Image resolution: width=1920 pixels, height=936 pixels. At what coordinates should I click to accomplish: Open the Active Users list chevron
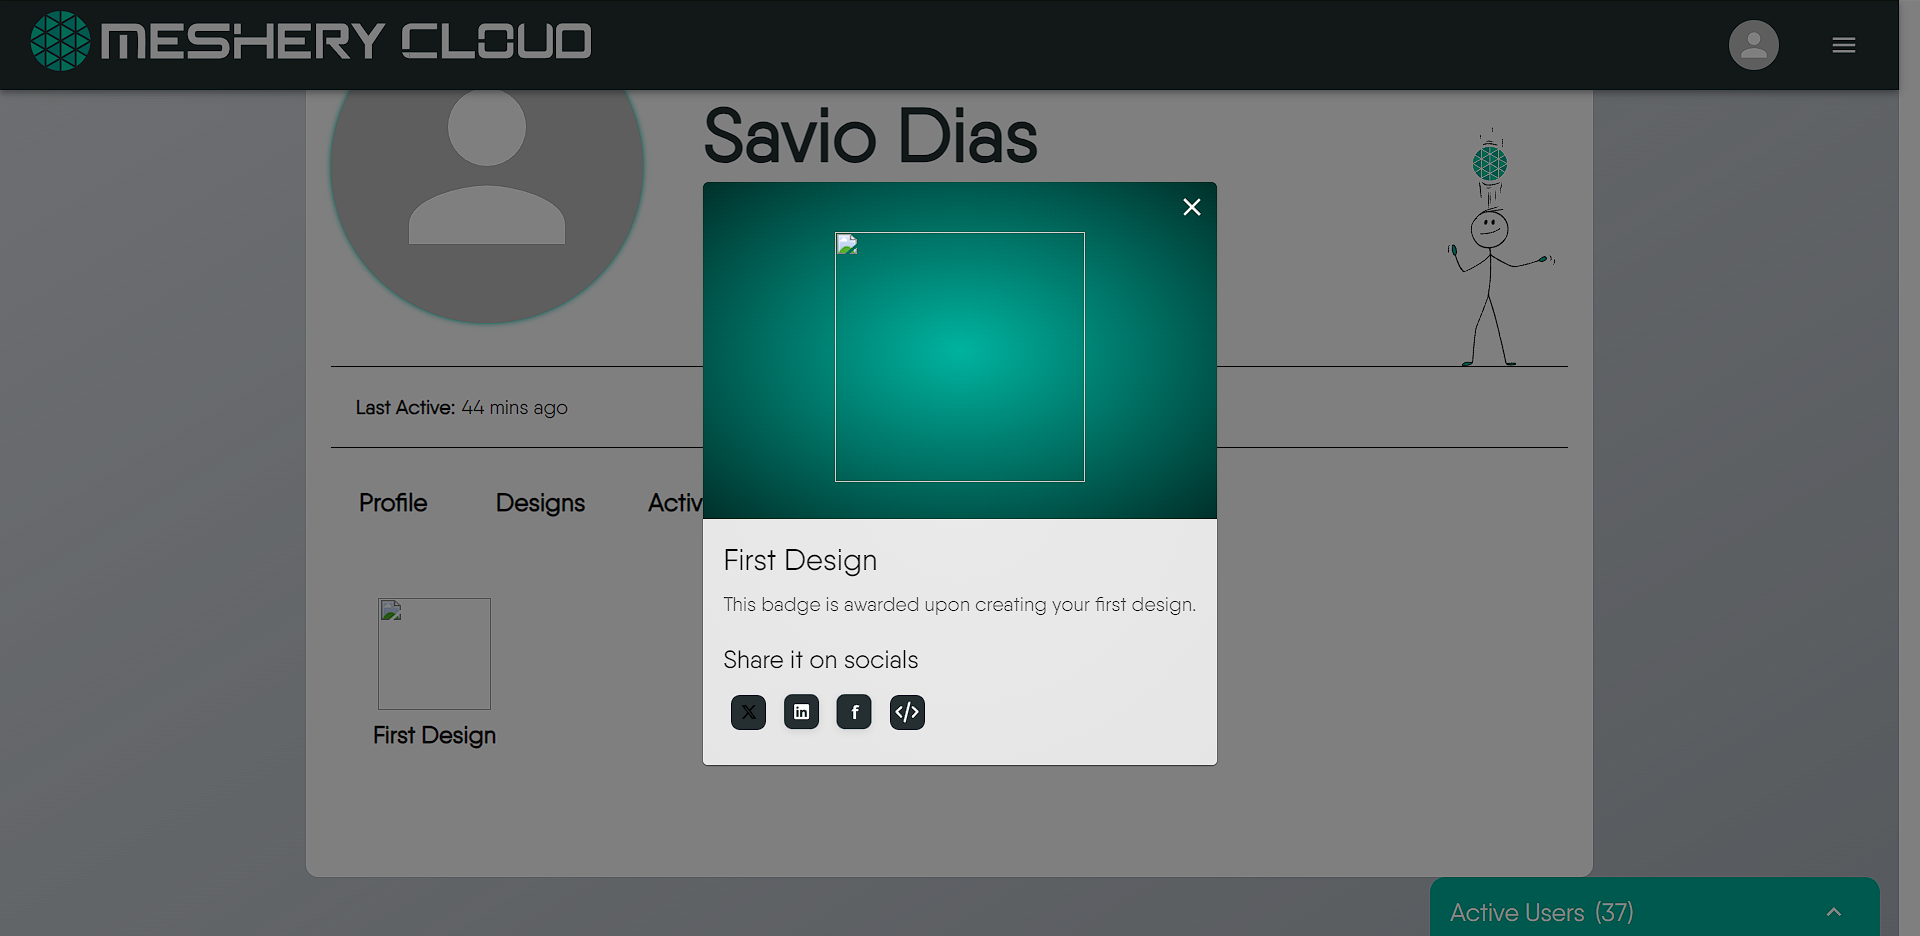1834,911
